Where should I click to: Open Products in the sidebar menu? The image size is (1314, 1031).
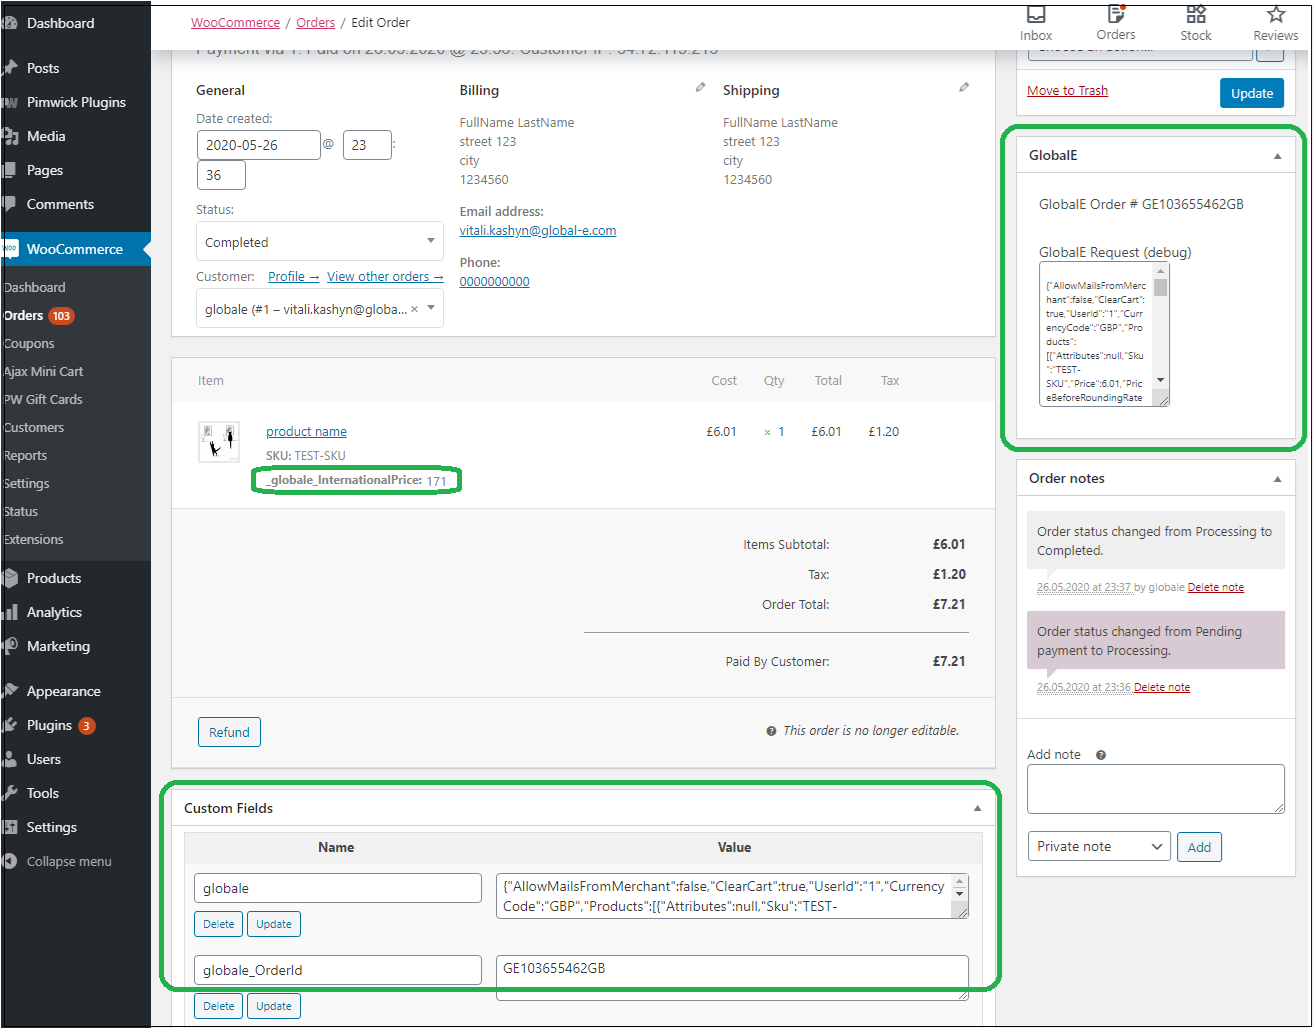(54, 579)
